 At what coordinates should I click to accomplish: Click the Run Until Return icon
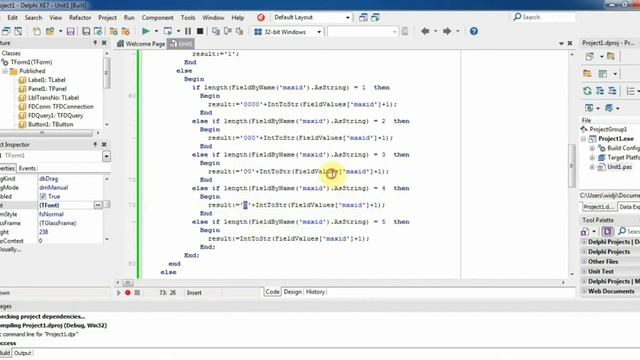pyautogui.click(x=239, y=31)
